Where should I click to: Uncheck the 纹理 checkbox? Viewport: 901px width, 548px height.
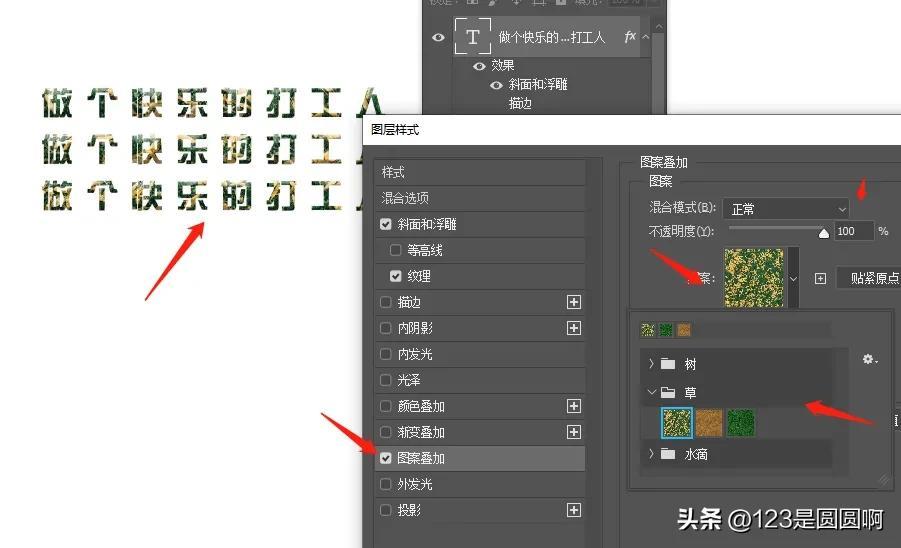pos(395,276)
